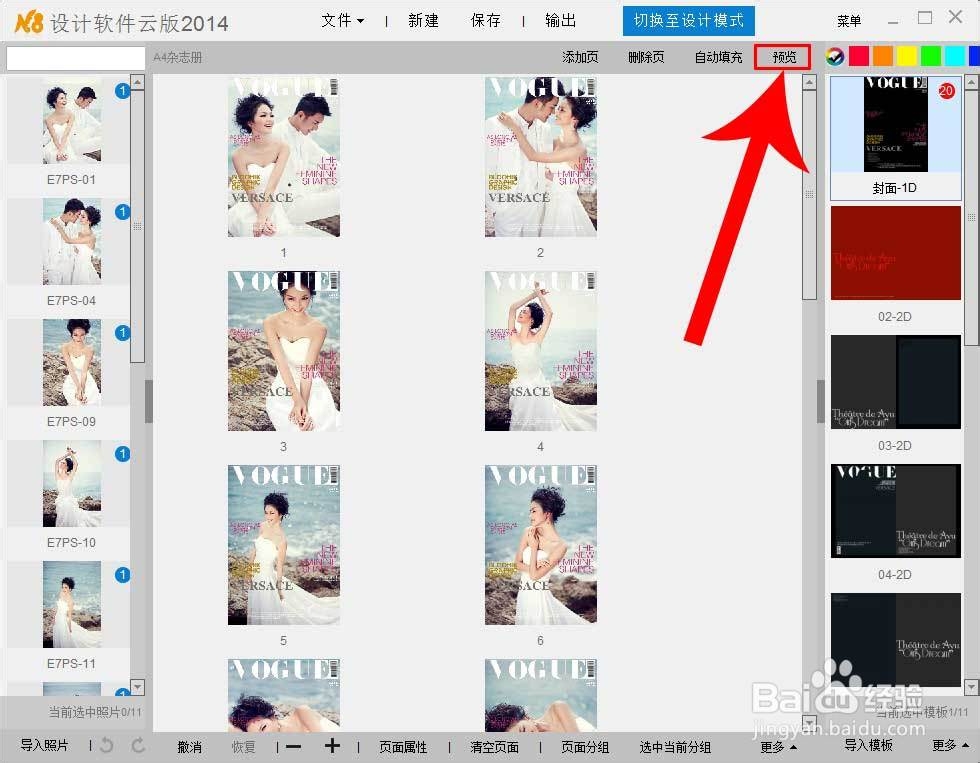Select page 5 in the page grid
The height and width of the screenshot is (763, 980).
(x=284, y=545)
